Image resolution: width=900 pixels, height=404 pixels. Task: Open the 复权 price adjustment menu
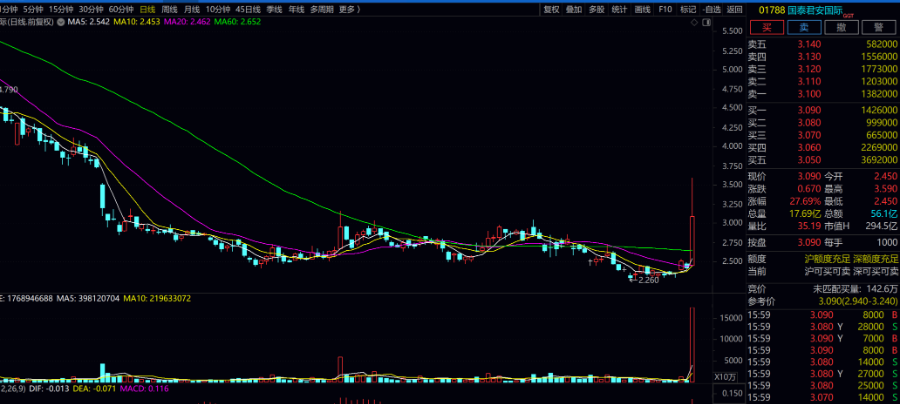(551, 9)
